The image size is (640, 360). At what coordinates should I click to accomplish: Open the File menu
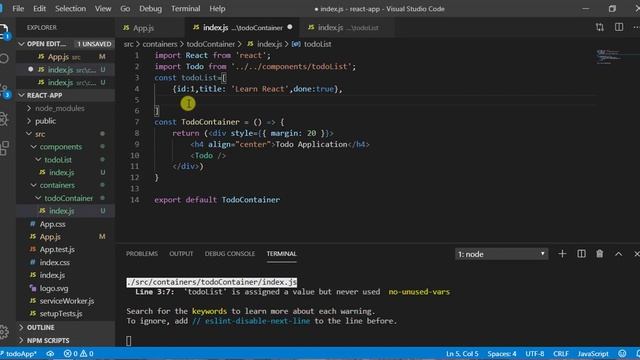click(x=18, y=9)
